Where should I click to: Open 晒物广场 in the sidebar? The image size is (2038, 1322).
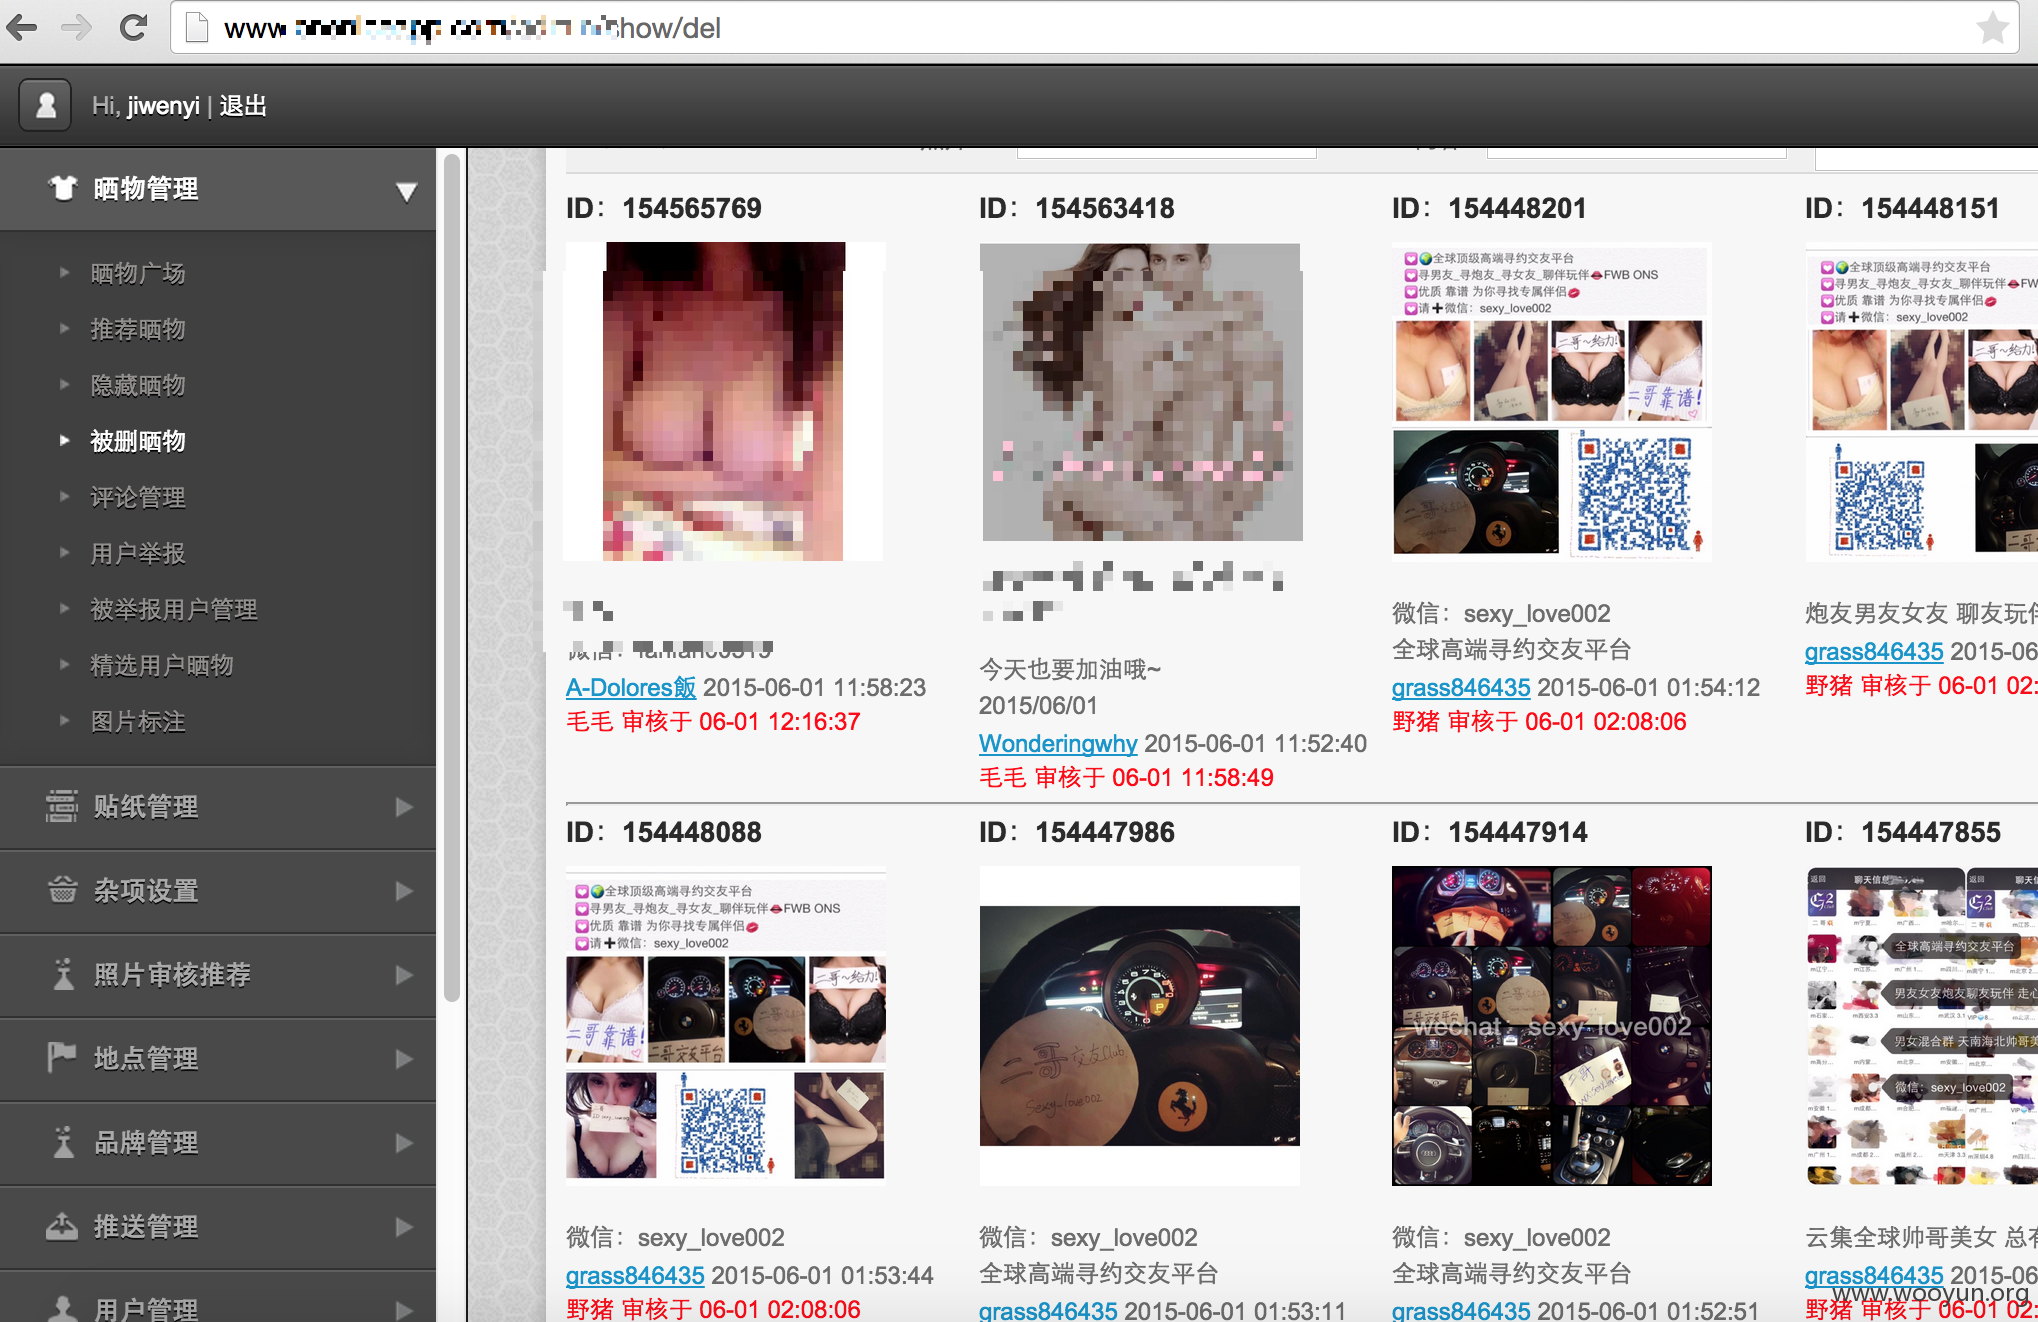click(138, 273)
